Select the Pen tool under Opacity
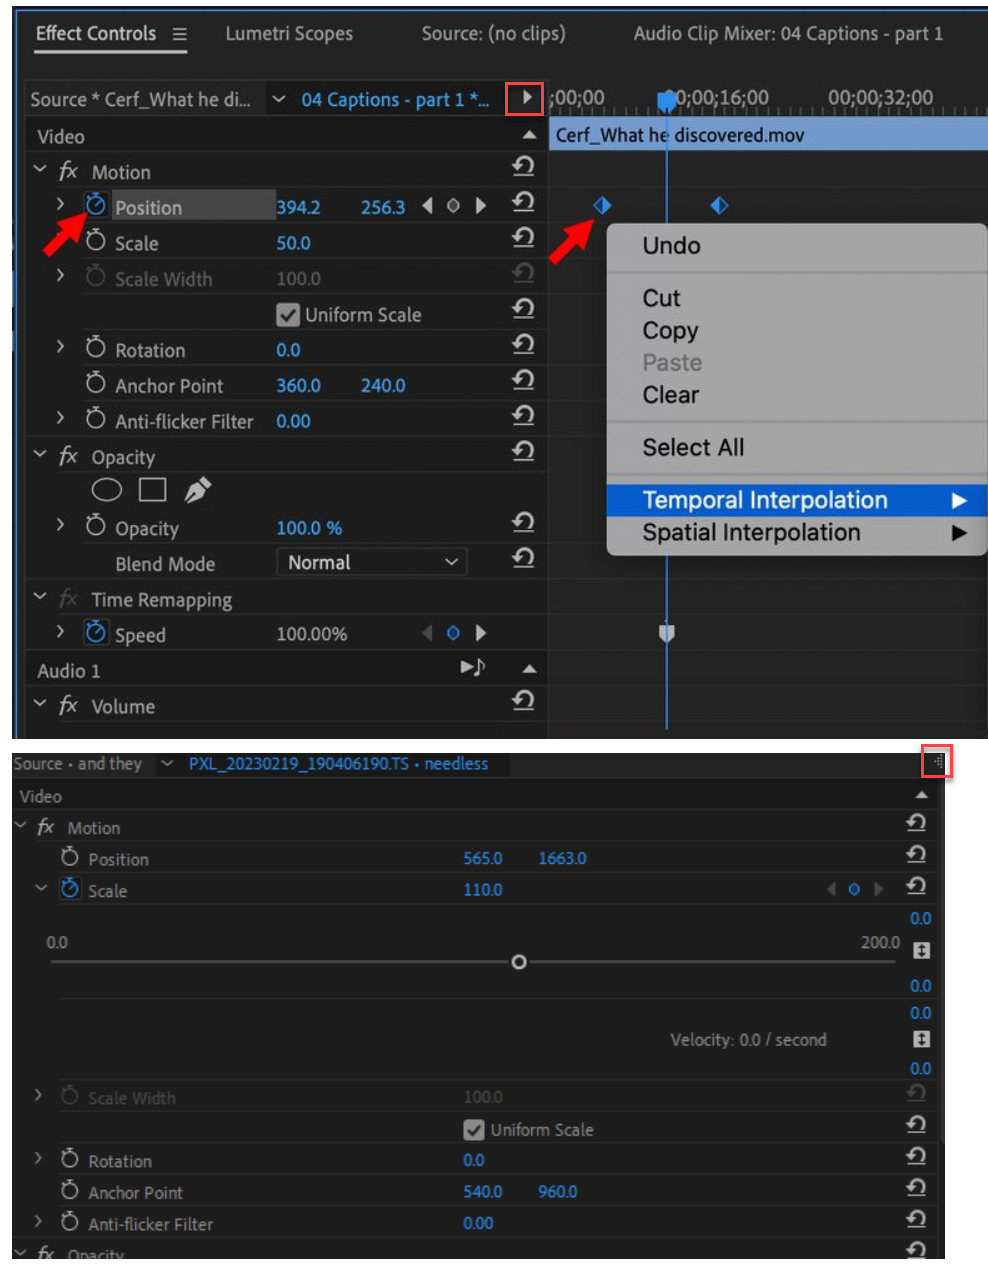The height and width of the screenshot is (1278, 988). point(197,489)
